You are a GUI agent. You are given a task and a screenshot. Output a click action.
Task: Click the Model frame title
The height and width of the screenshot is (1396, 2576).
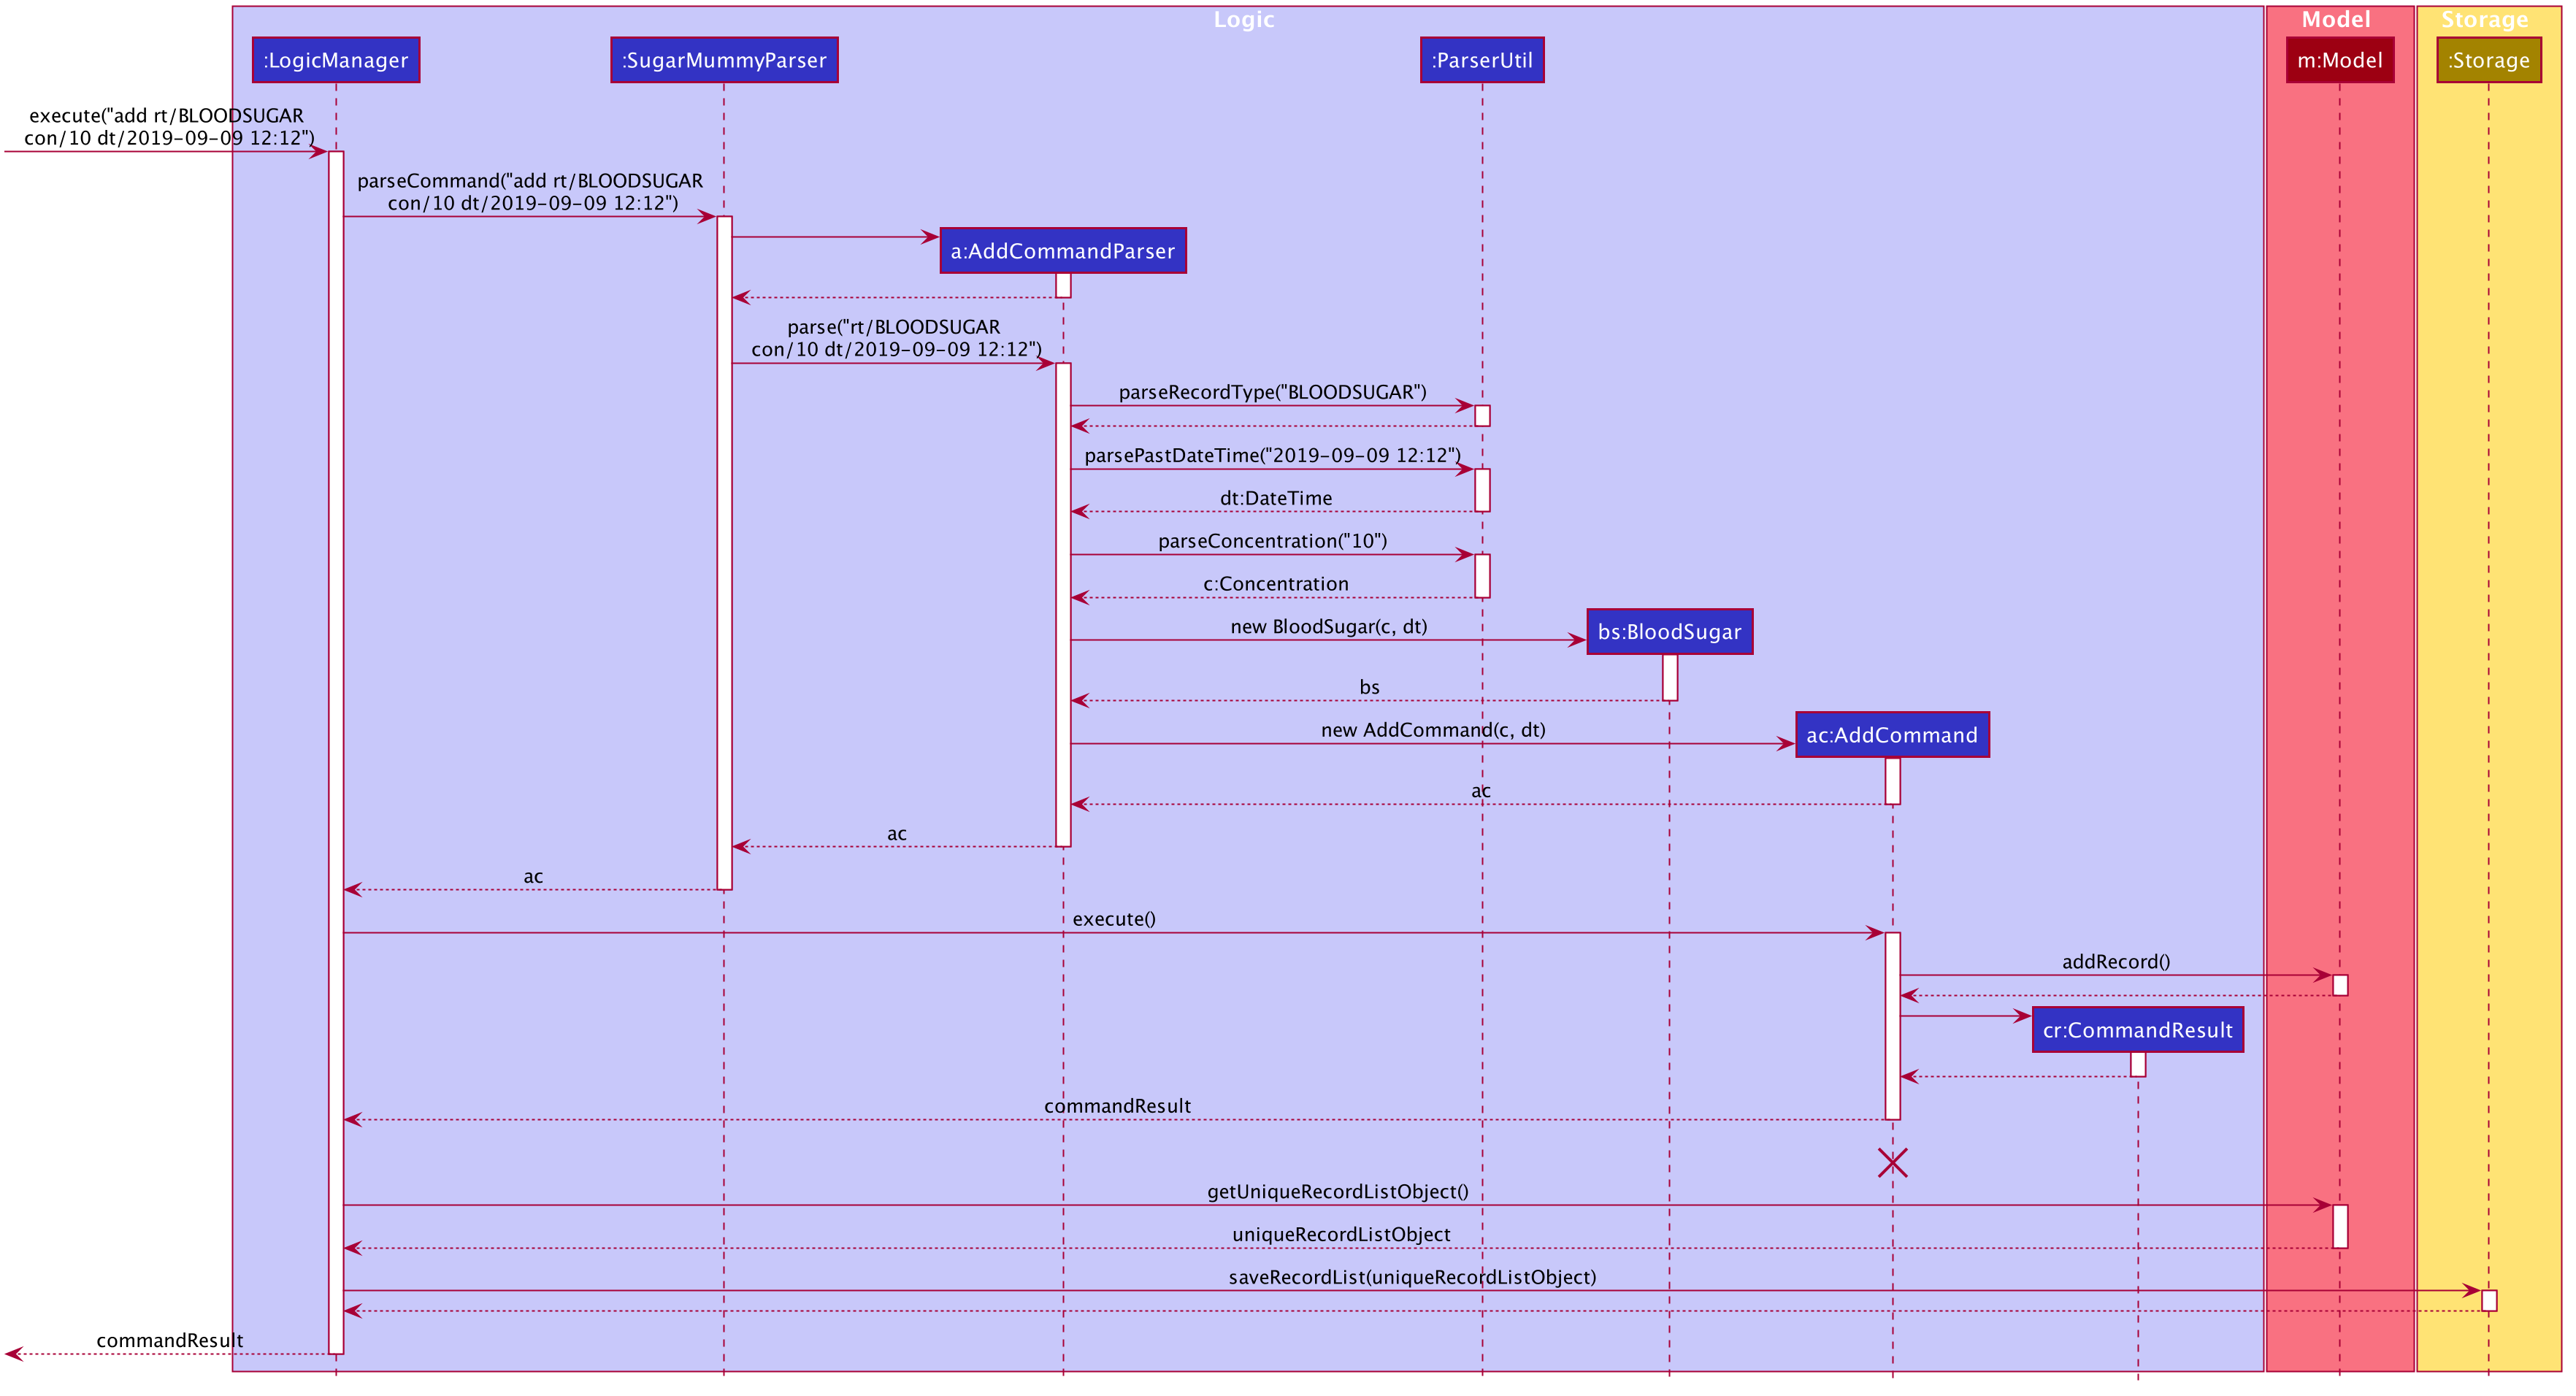[2336, 19]
